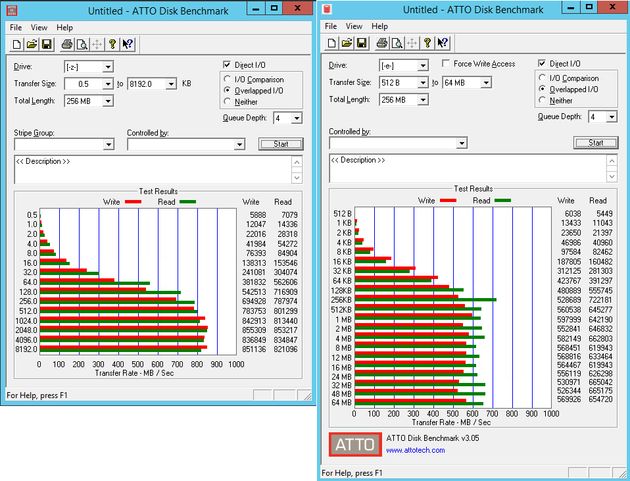Click green Read legend swatch in right window
The width and height of the screenshot is (630, 481).
click(x=503, y=201)
